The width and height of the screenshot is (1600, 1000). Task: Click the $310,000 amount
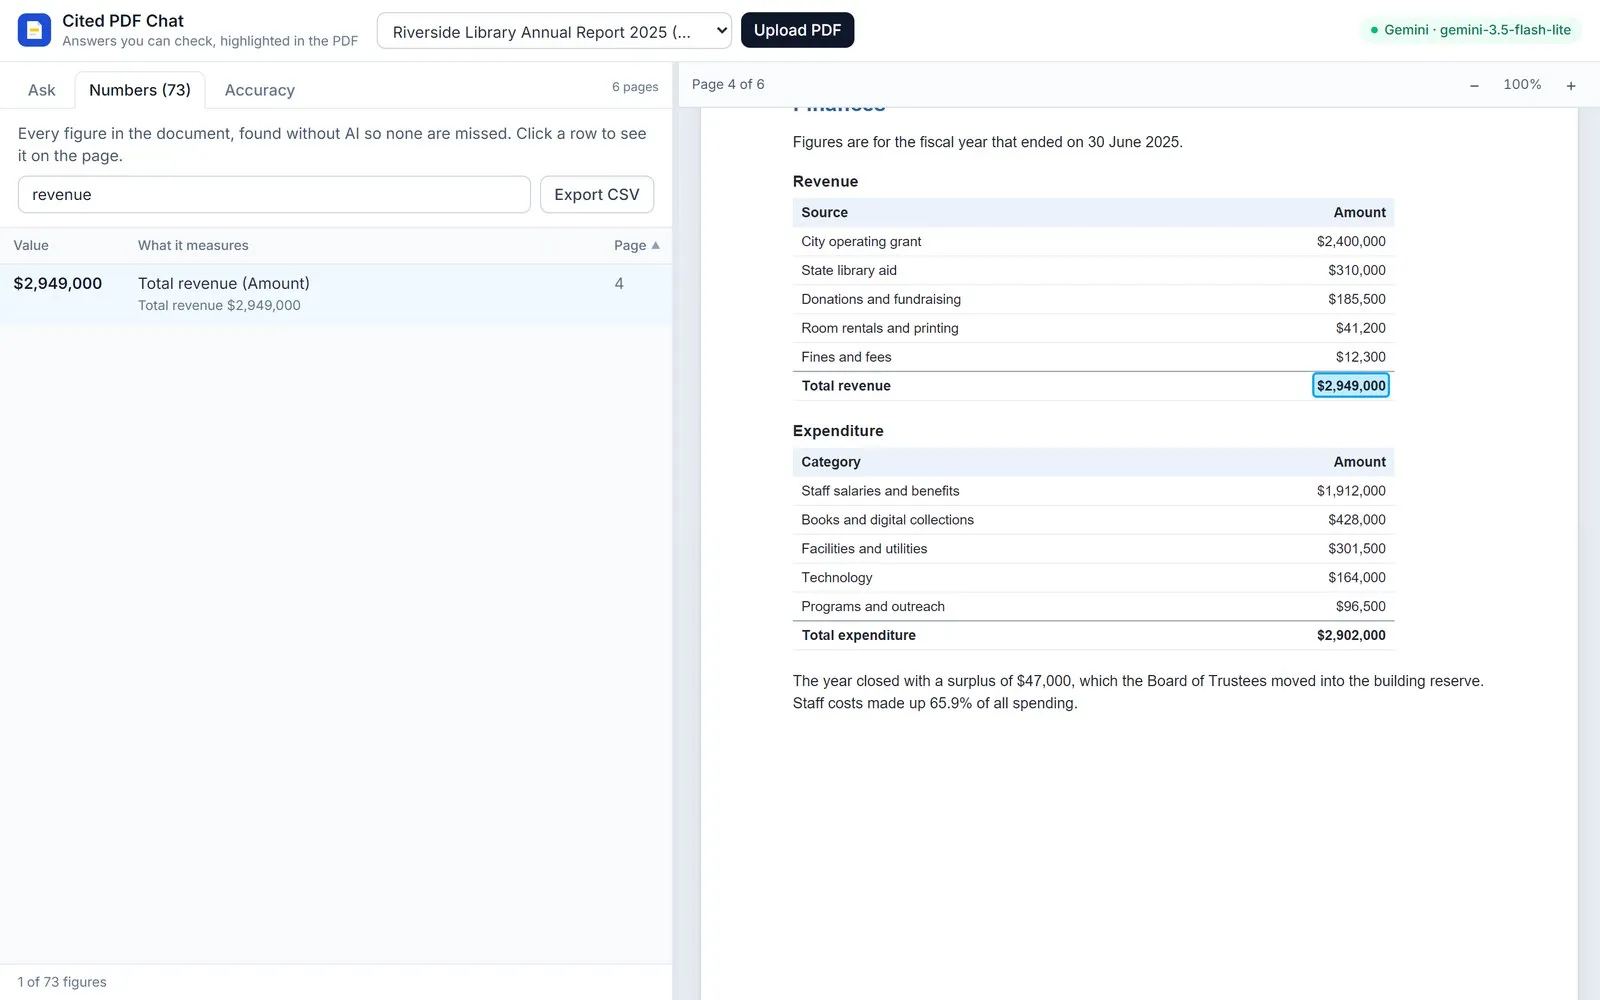[x=1357, y=270]
